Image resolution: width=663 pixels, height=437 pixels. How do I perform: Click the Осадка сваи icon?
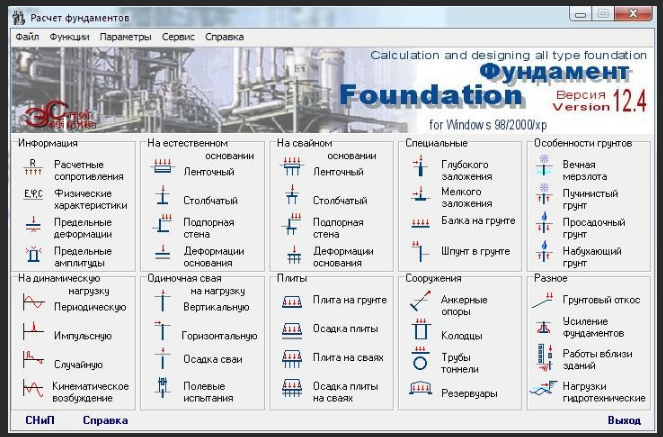(162, 359)
